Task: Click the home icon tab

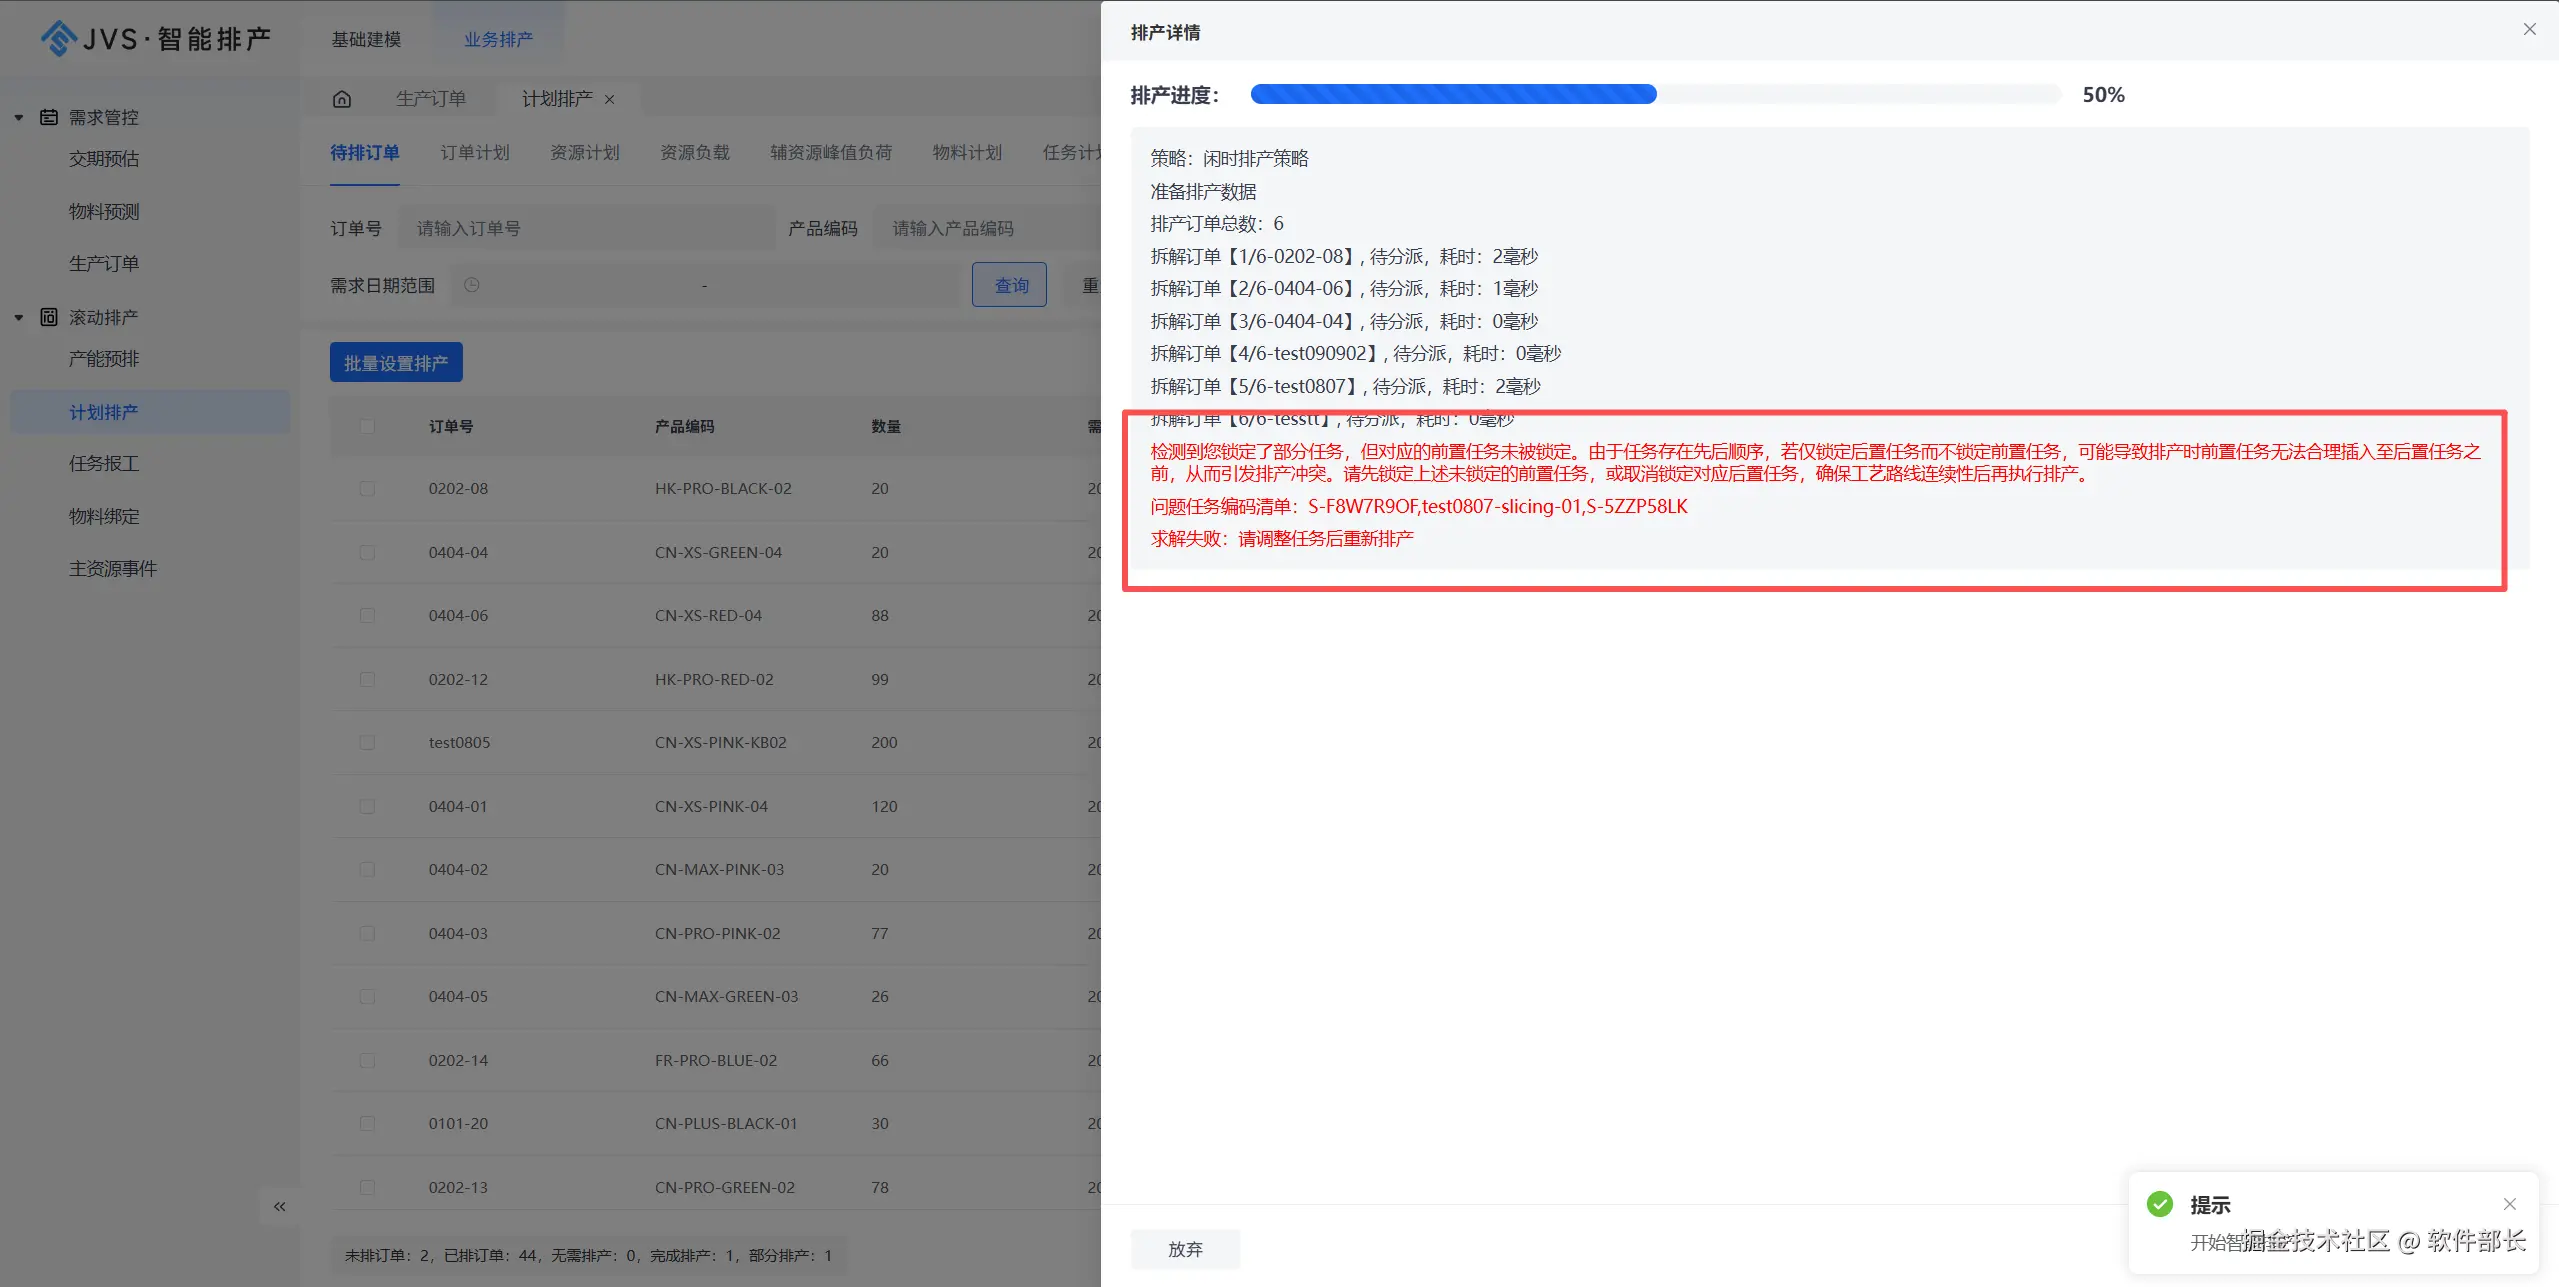Action: pyautogui.click(x=342, y=99)
